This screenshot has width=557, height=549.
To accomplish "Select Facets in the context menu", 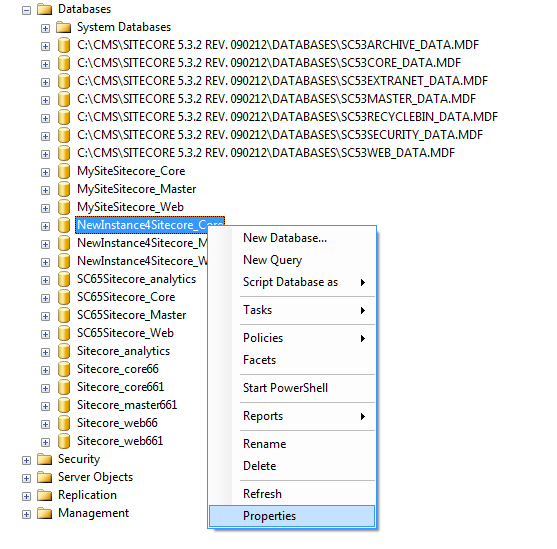I will (292, 360).
